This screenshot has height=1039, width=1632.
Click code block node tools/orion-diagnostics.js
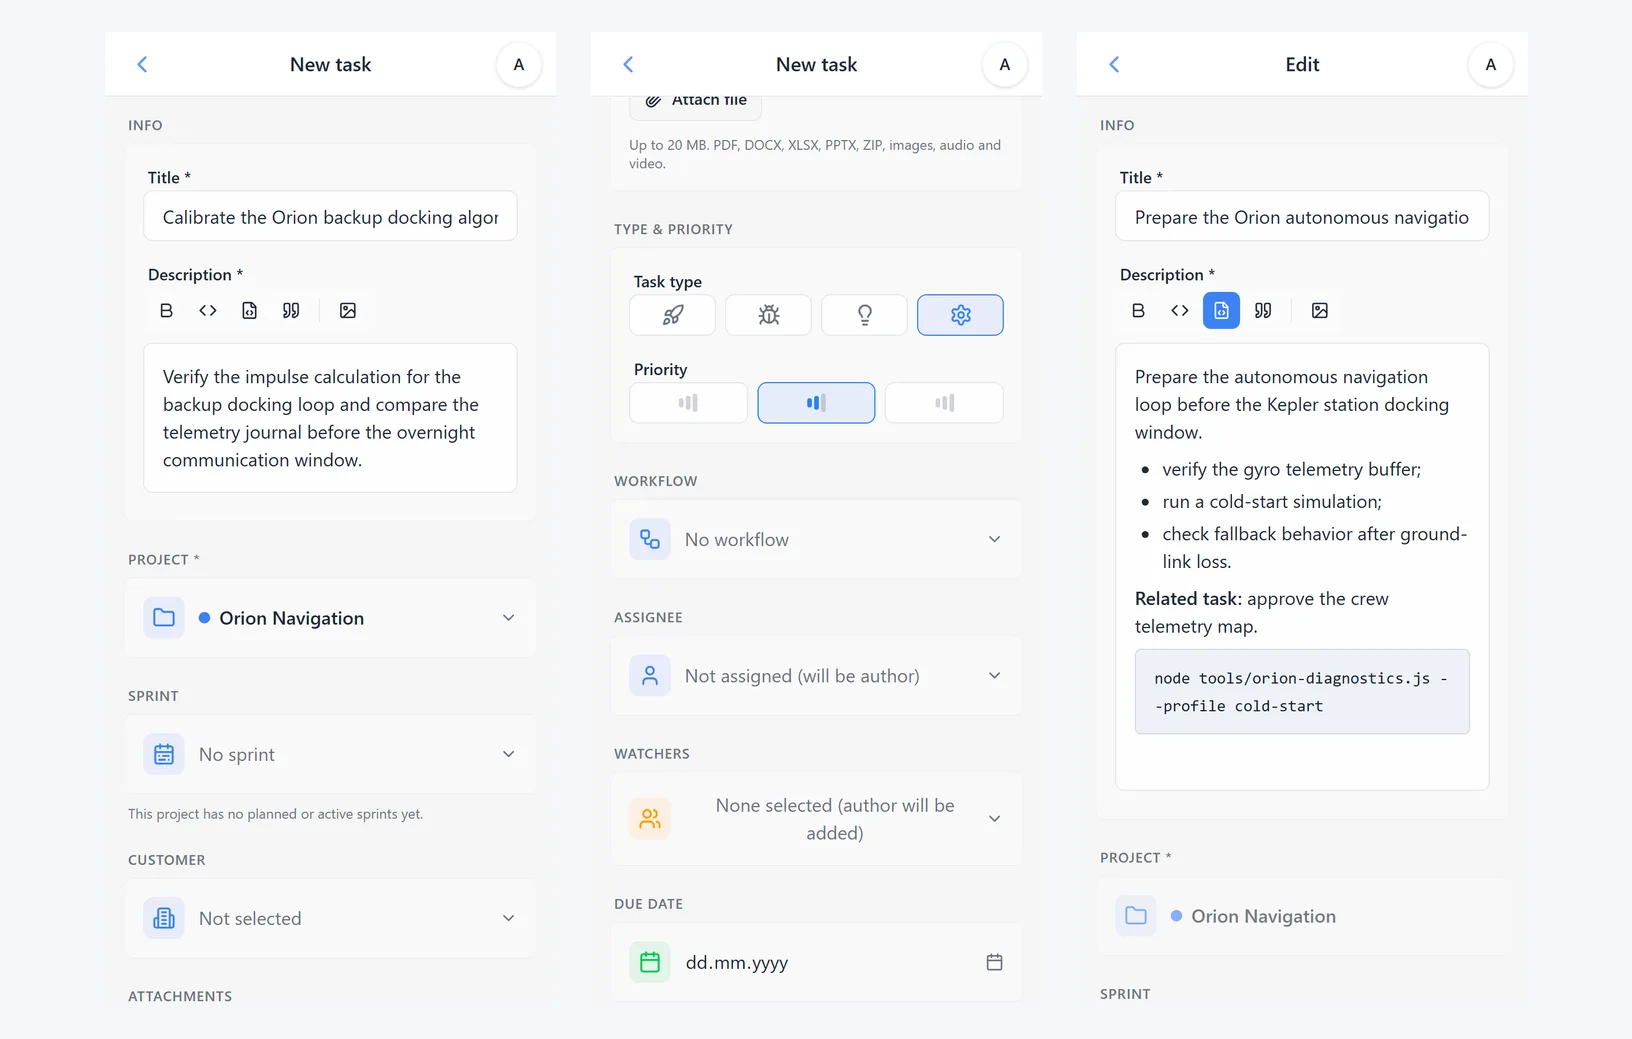(1302, 692)
